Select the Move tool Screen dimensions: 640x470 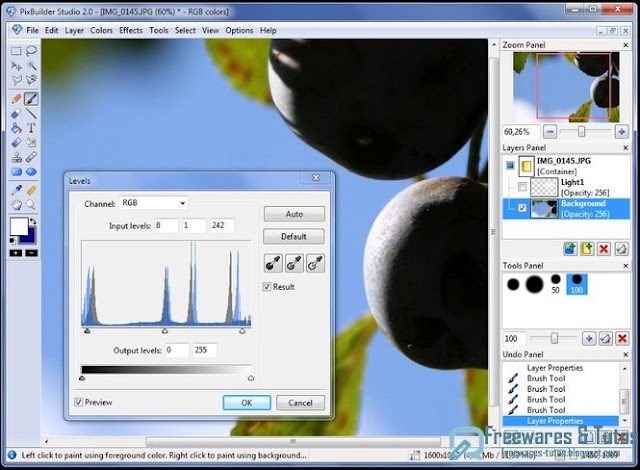[x=16, y=65]
